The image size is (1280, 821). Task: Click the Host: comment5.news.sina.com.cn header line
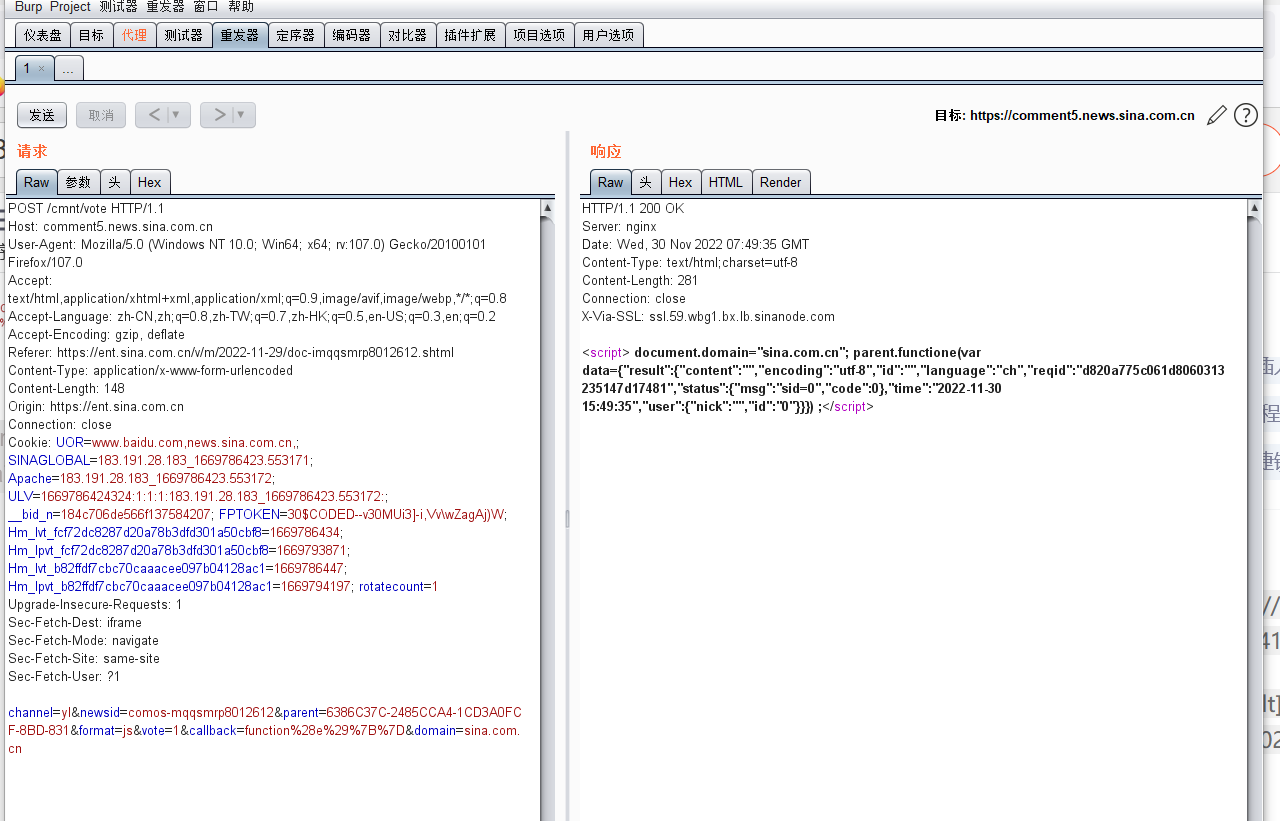click(x=110, y=227)
